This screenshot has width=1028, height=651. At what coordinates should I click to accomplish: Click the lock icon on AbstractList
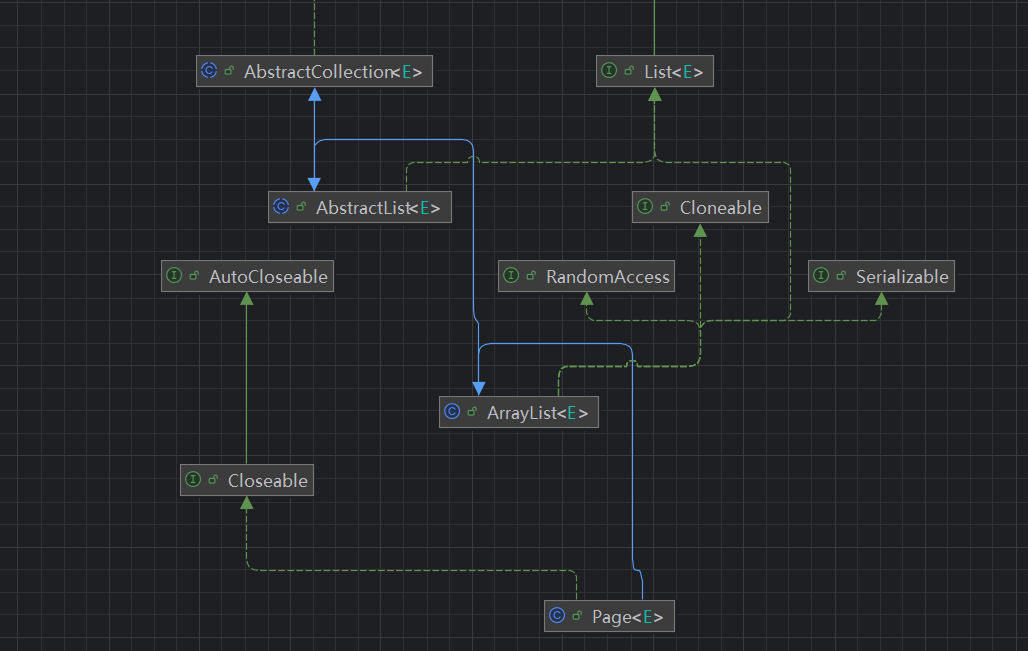pyautogui.click(x=301, y=207)
